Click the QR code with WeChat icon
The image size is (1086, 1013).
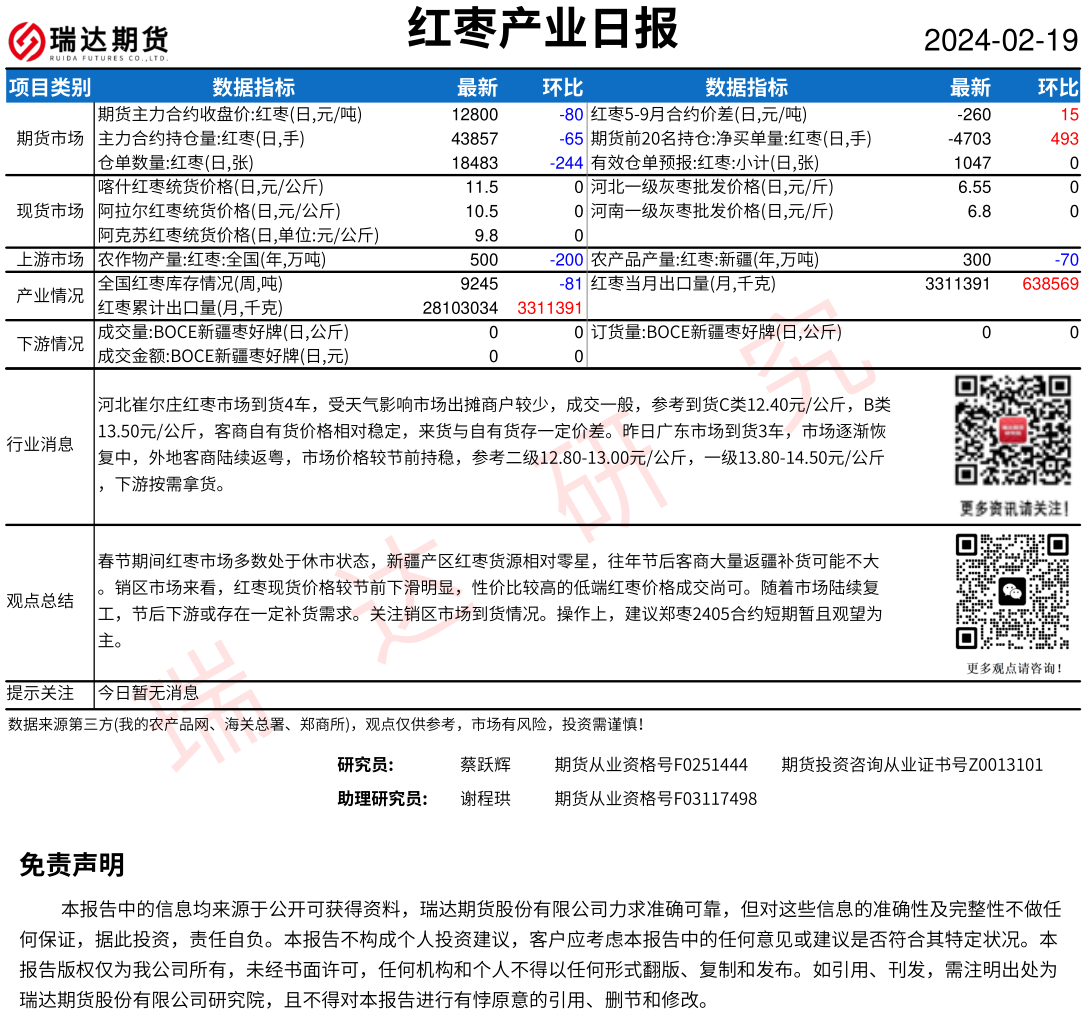point(1012,592)
